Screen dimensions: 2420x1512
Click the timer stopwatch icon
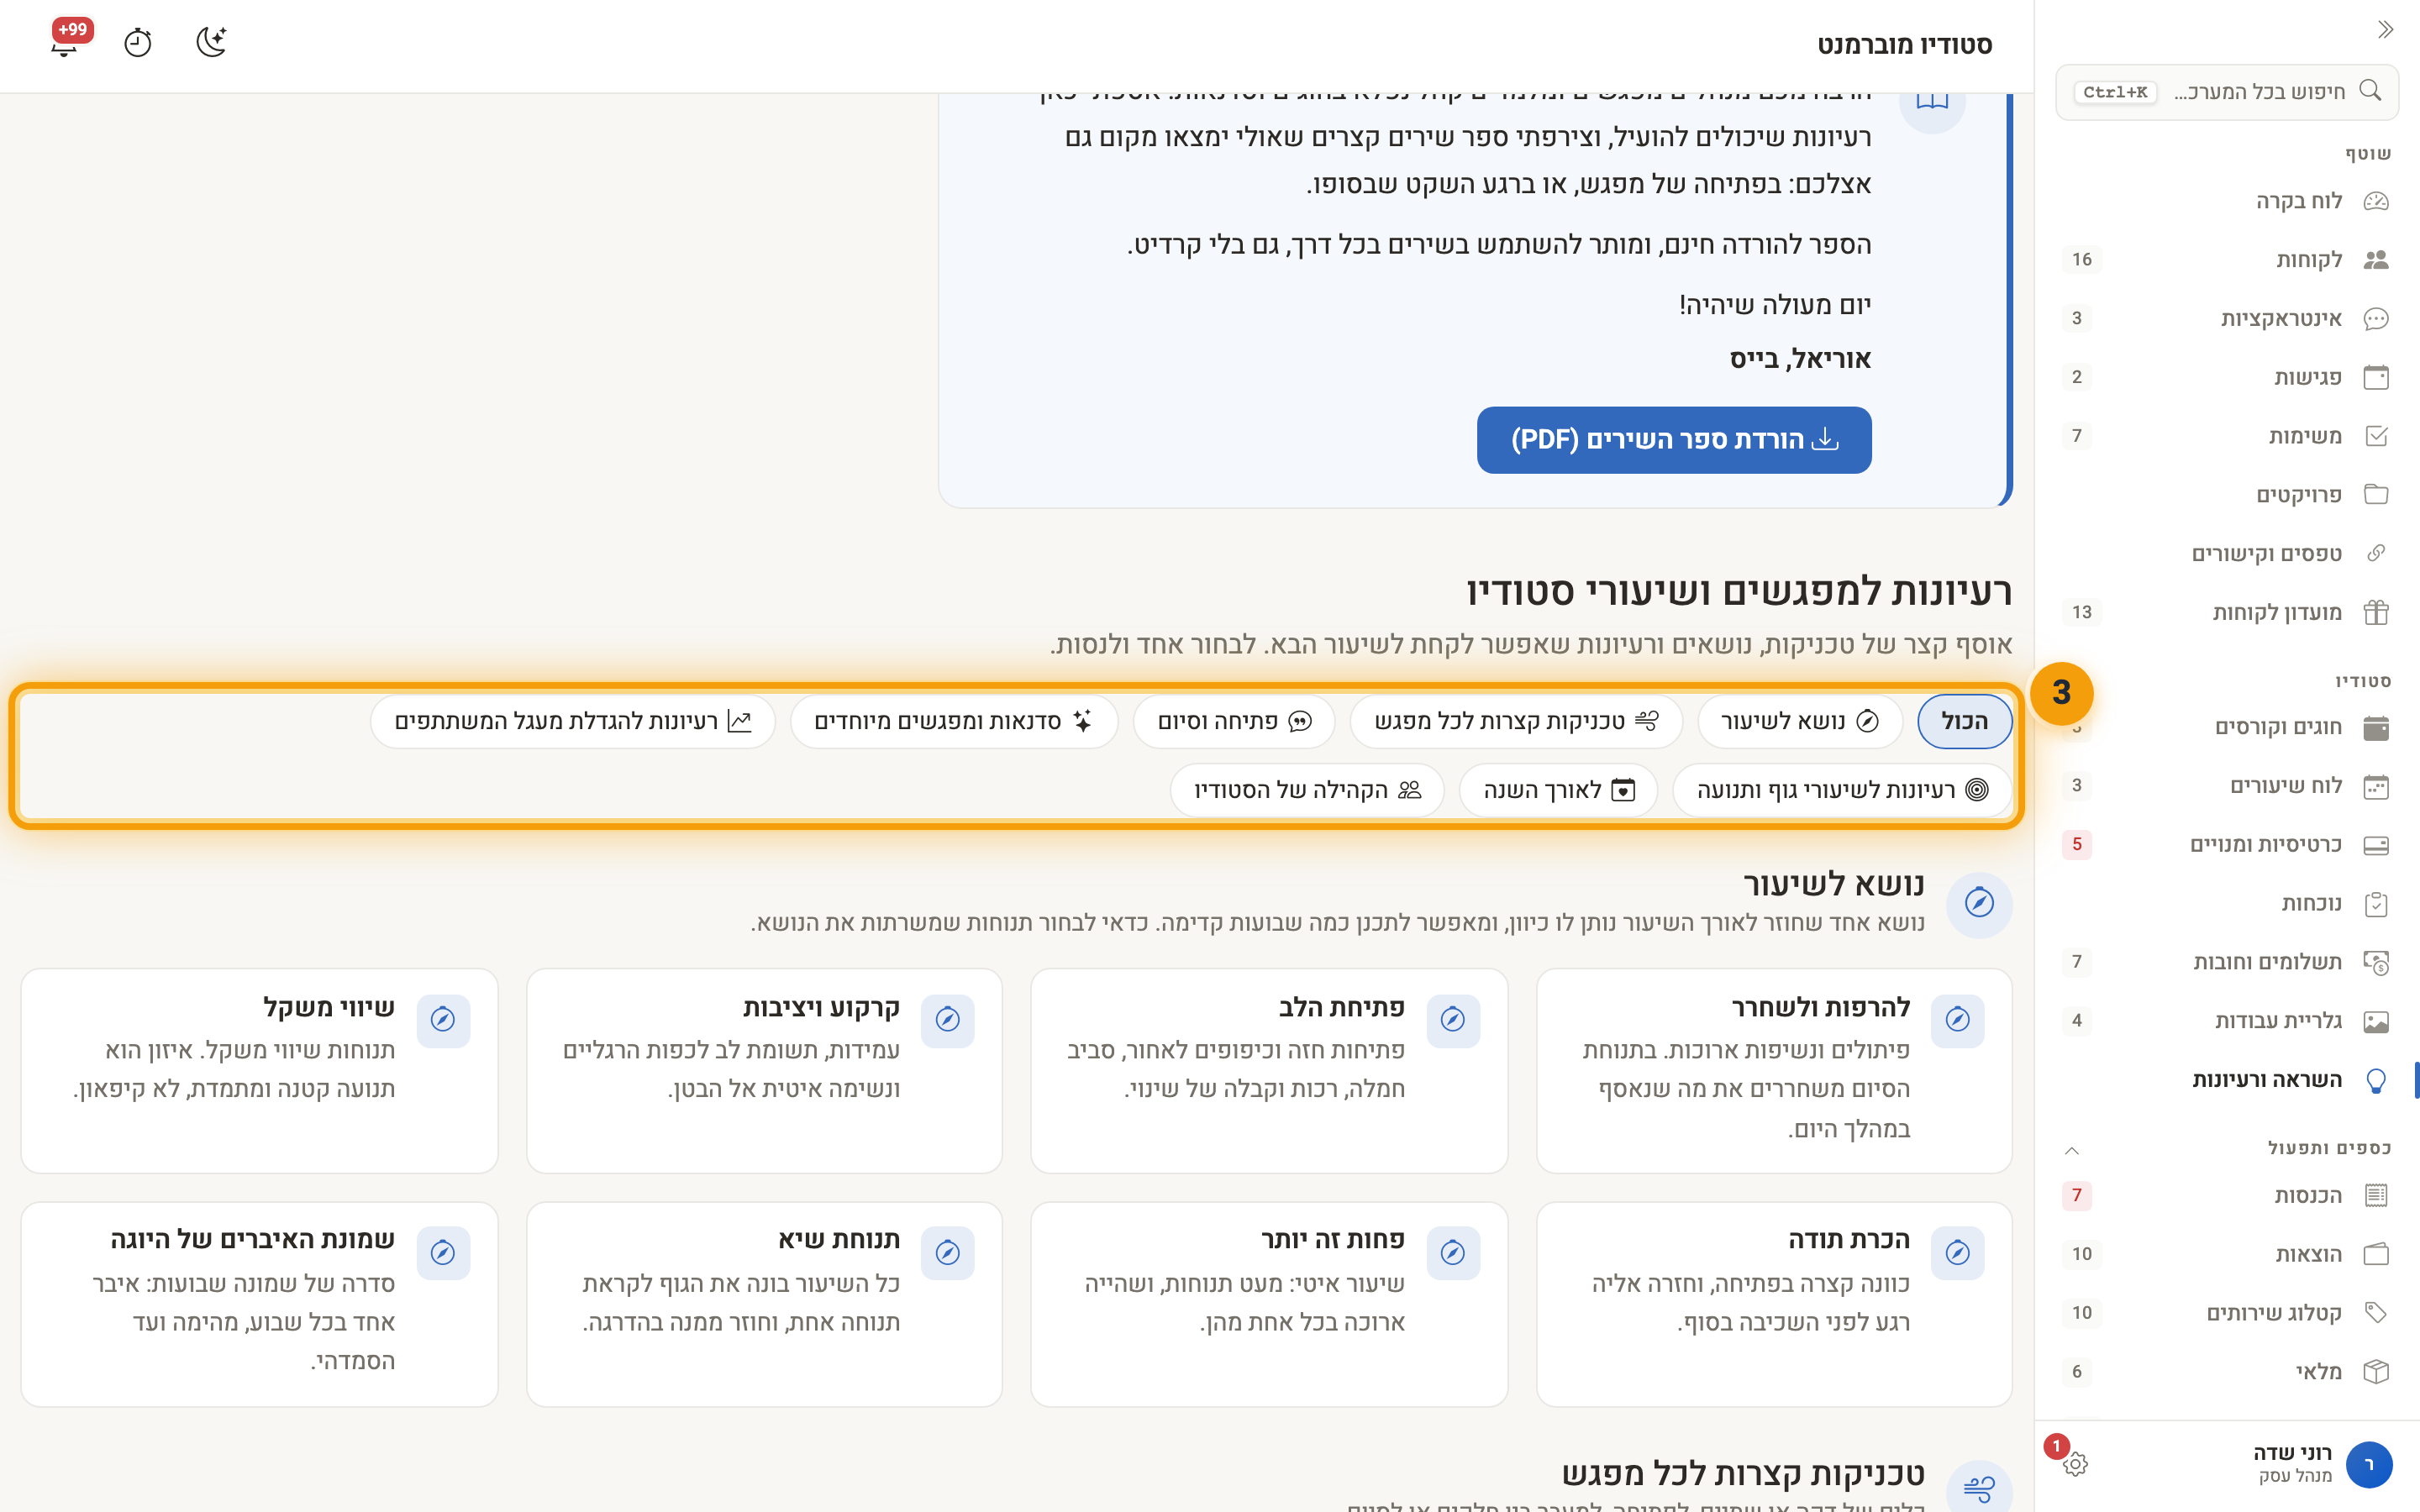click(x=138, y=43)
